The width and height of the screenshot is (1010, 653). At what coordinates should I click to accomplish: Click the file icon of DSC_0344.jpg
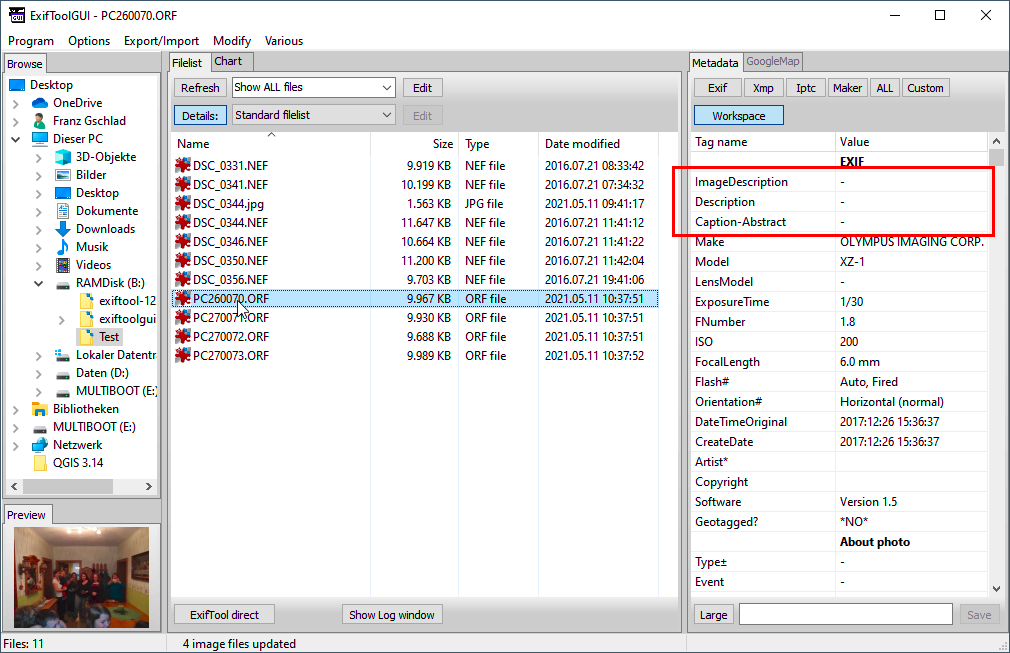click(183, 203)
